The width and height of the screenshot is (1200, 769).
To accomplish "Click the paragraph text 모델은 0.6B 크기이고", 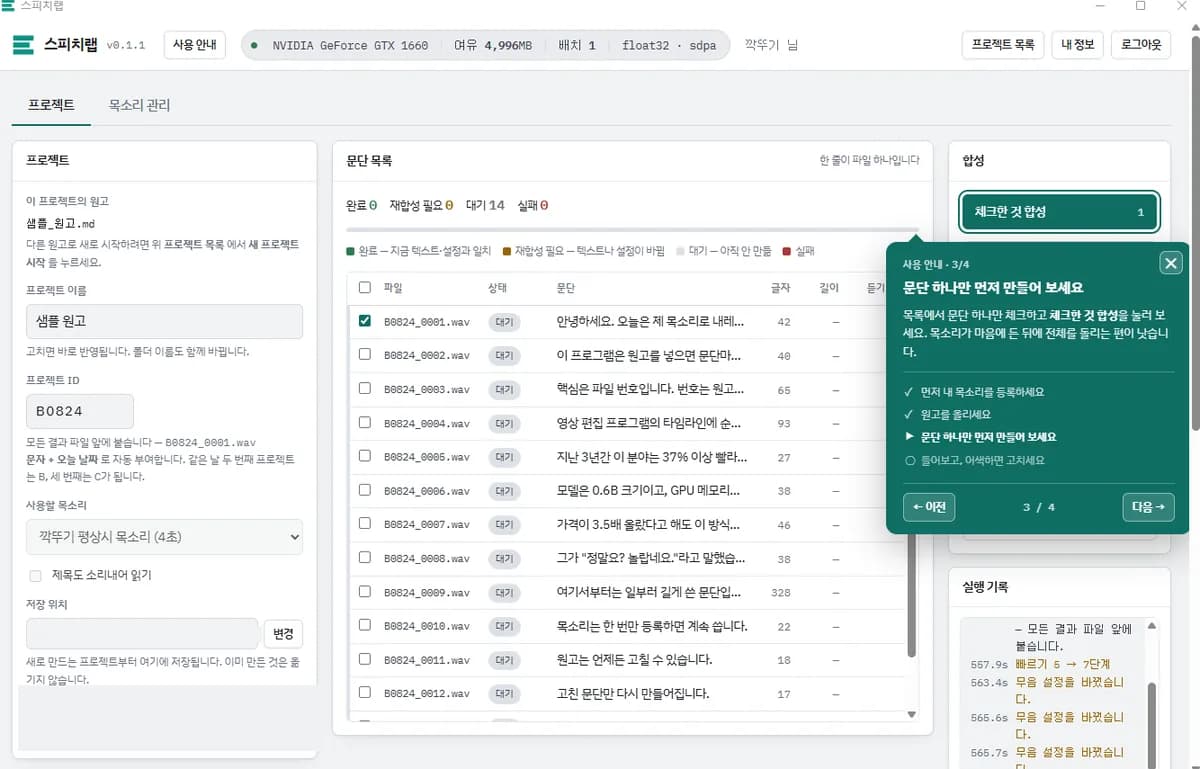I will click(x=648, y=491).
